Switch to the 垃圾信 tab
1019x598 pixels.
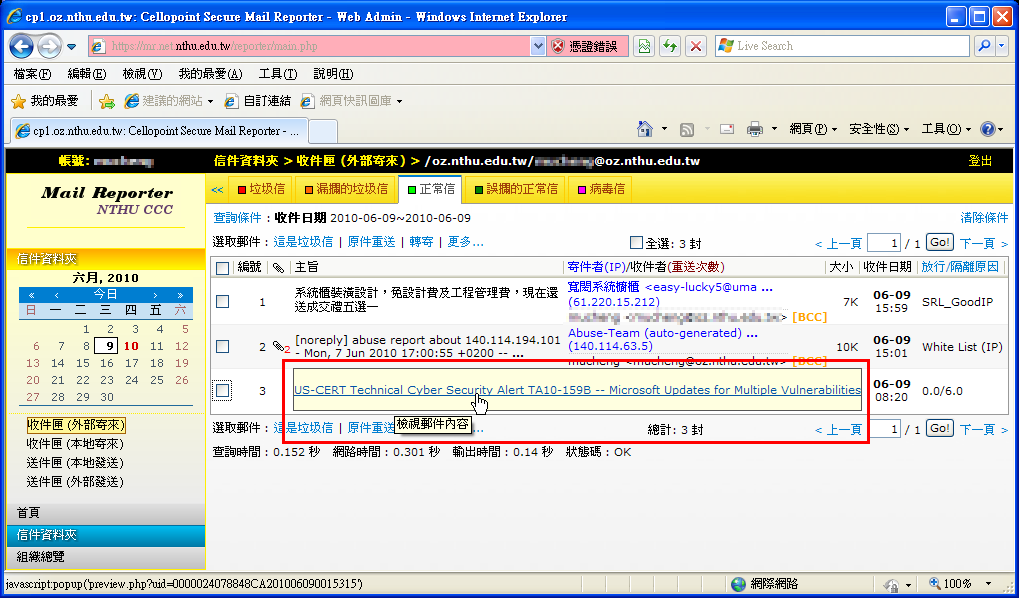pos(259,189)
